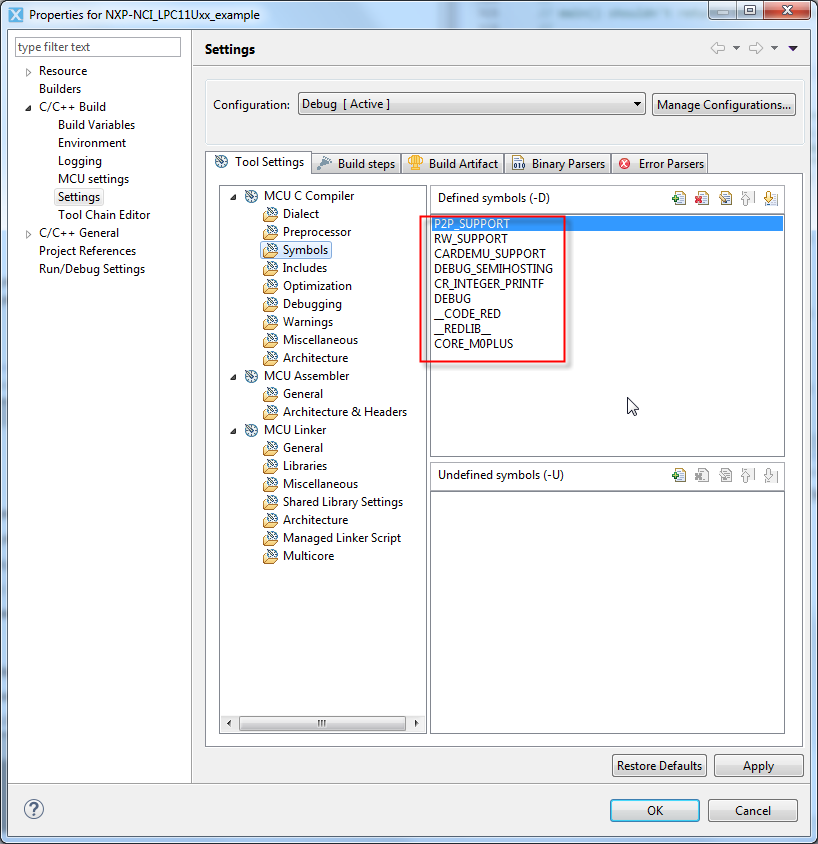Add a new defined symbol
The image size is (818, 844).
(x=679, y=198)
